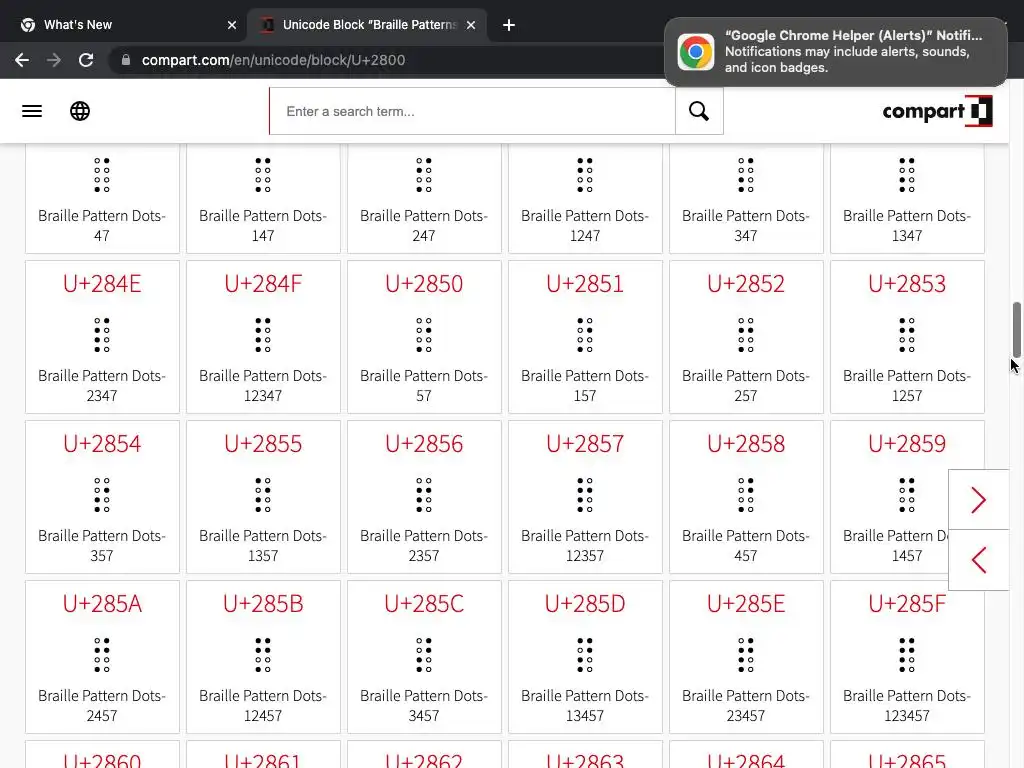Select text Braille Pattern Dots-1247
The height and width of the screenshot is (768, 1024).
pyautogui.click(x=585, y=225)
